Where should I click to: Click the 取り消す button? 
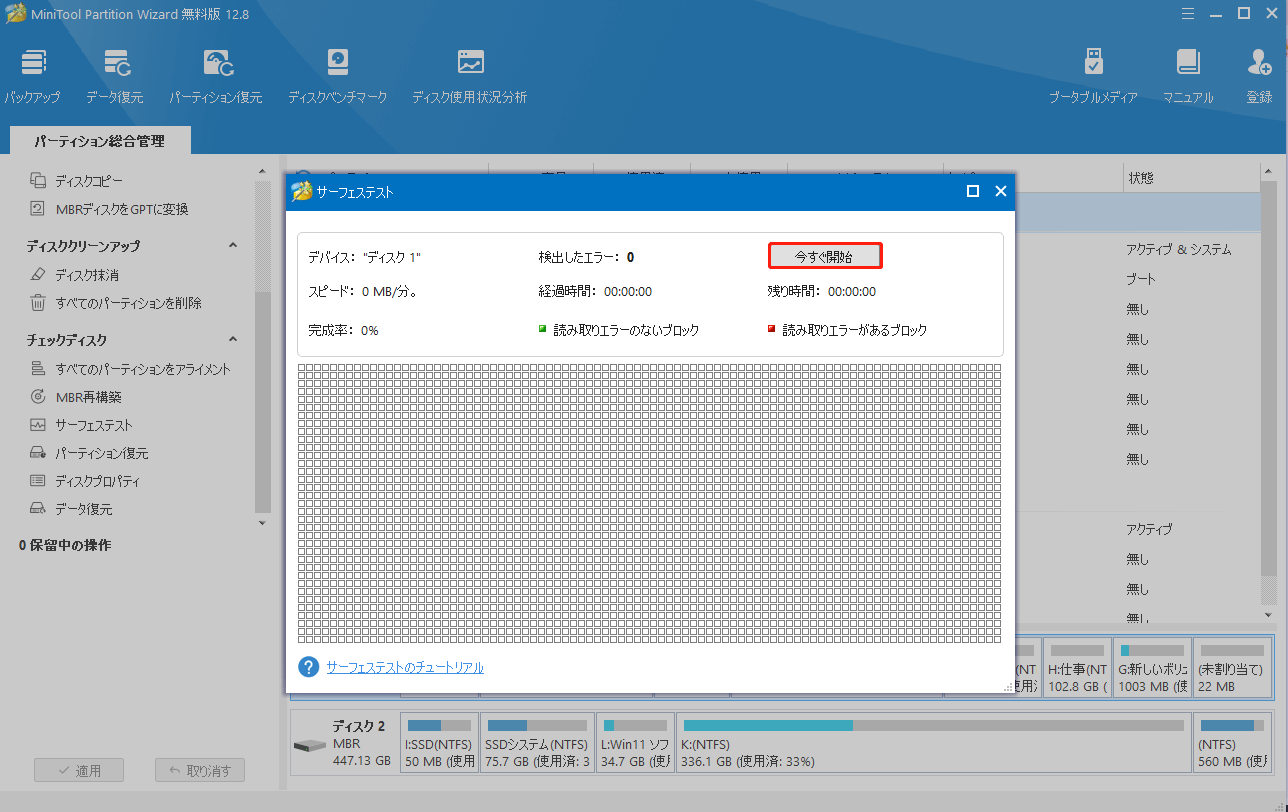click(200, 770)
